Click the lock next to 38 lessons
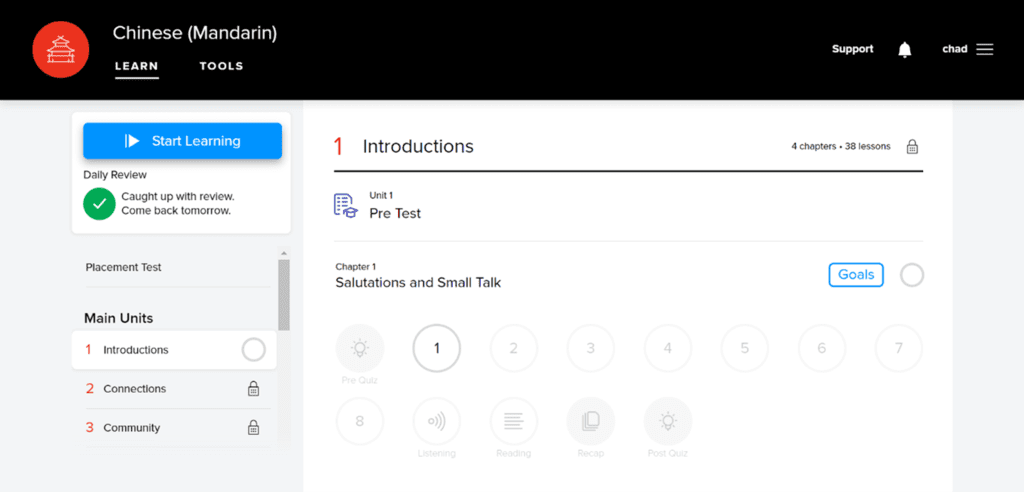Screen dimensions: 1024x492 pos(912,147)
